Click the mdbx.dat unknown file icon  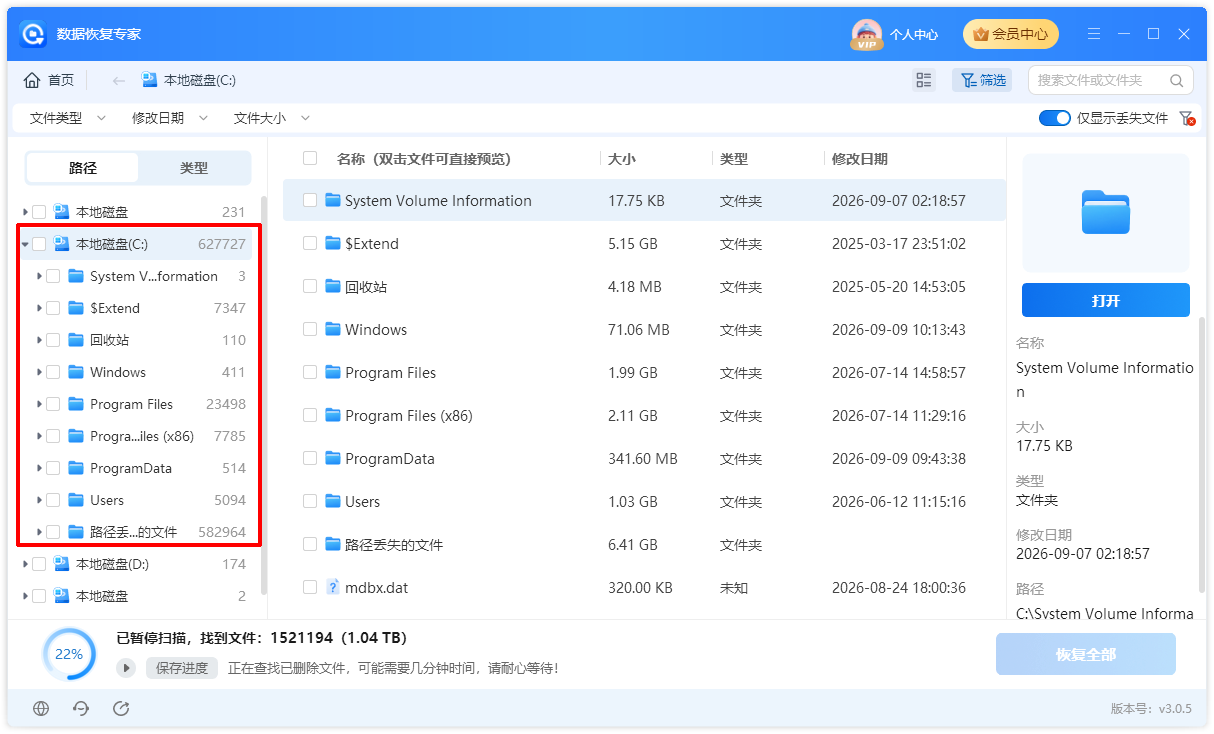tap(333, 587)
